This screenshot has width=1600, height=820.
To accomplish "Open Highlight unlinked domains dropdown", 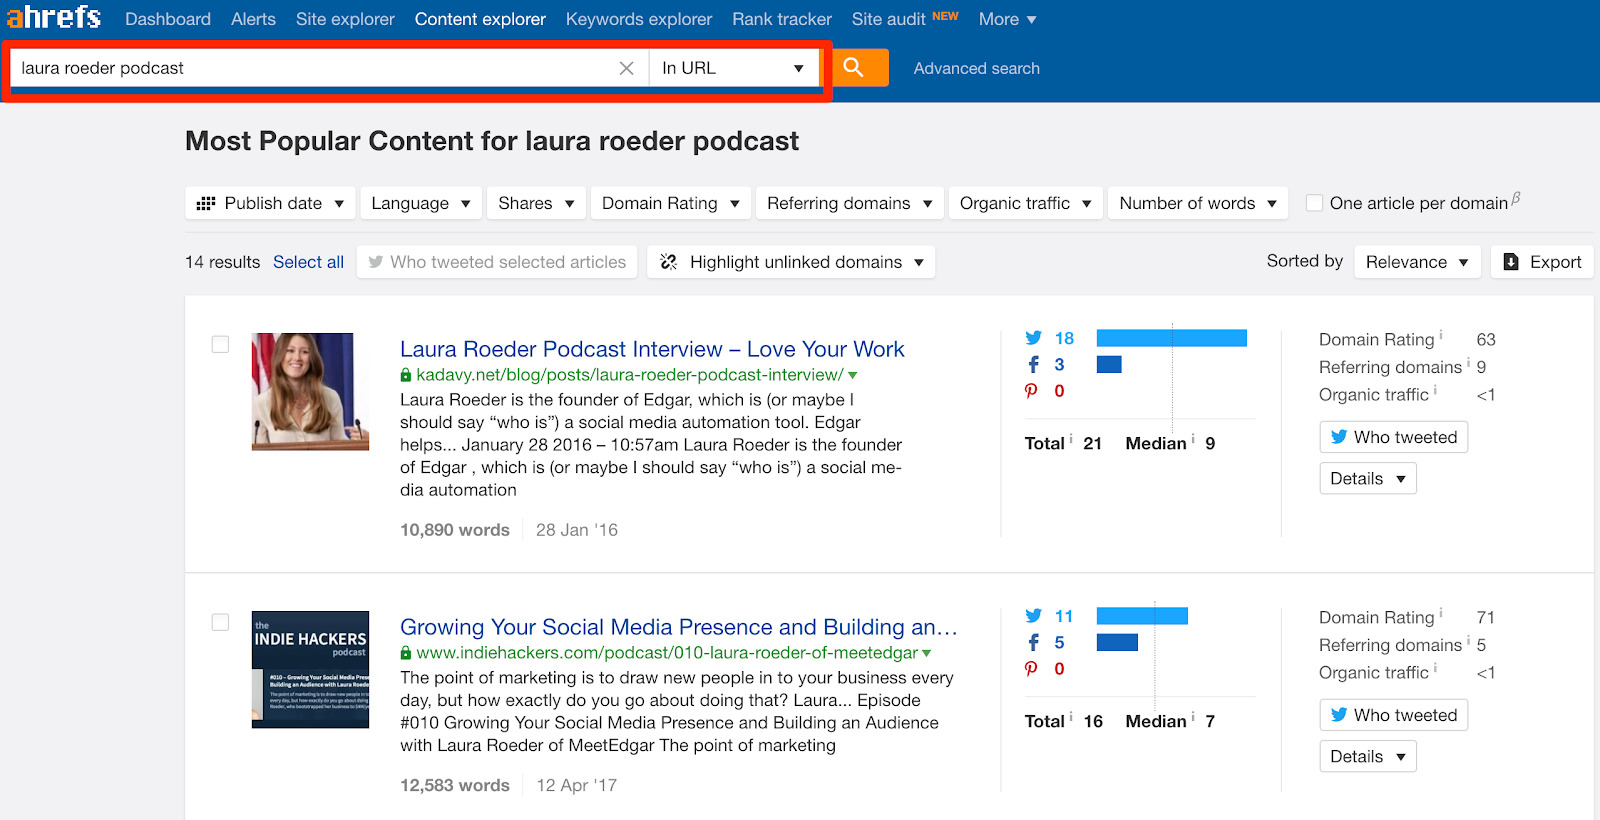I will point(791,262).
